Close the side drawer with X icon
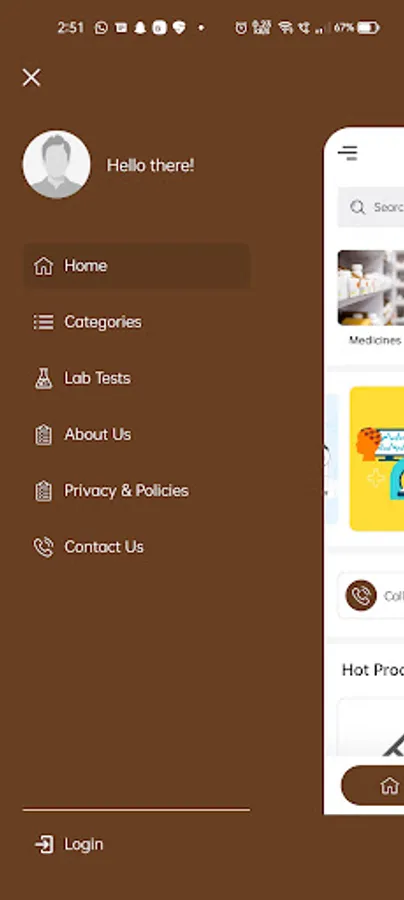The width and height of the screenshot is (404, 900). coord(32,77)
